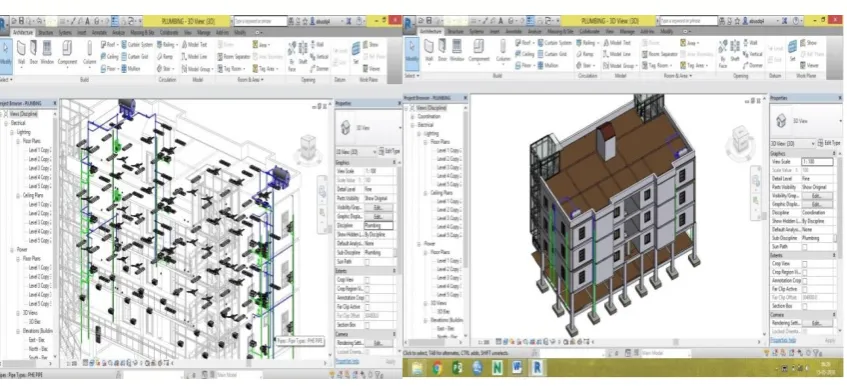Toggle Sun Path checkbox in the left window
Screen dimensions: 847x386
click(x=367, y=262)
